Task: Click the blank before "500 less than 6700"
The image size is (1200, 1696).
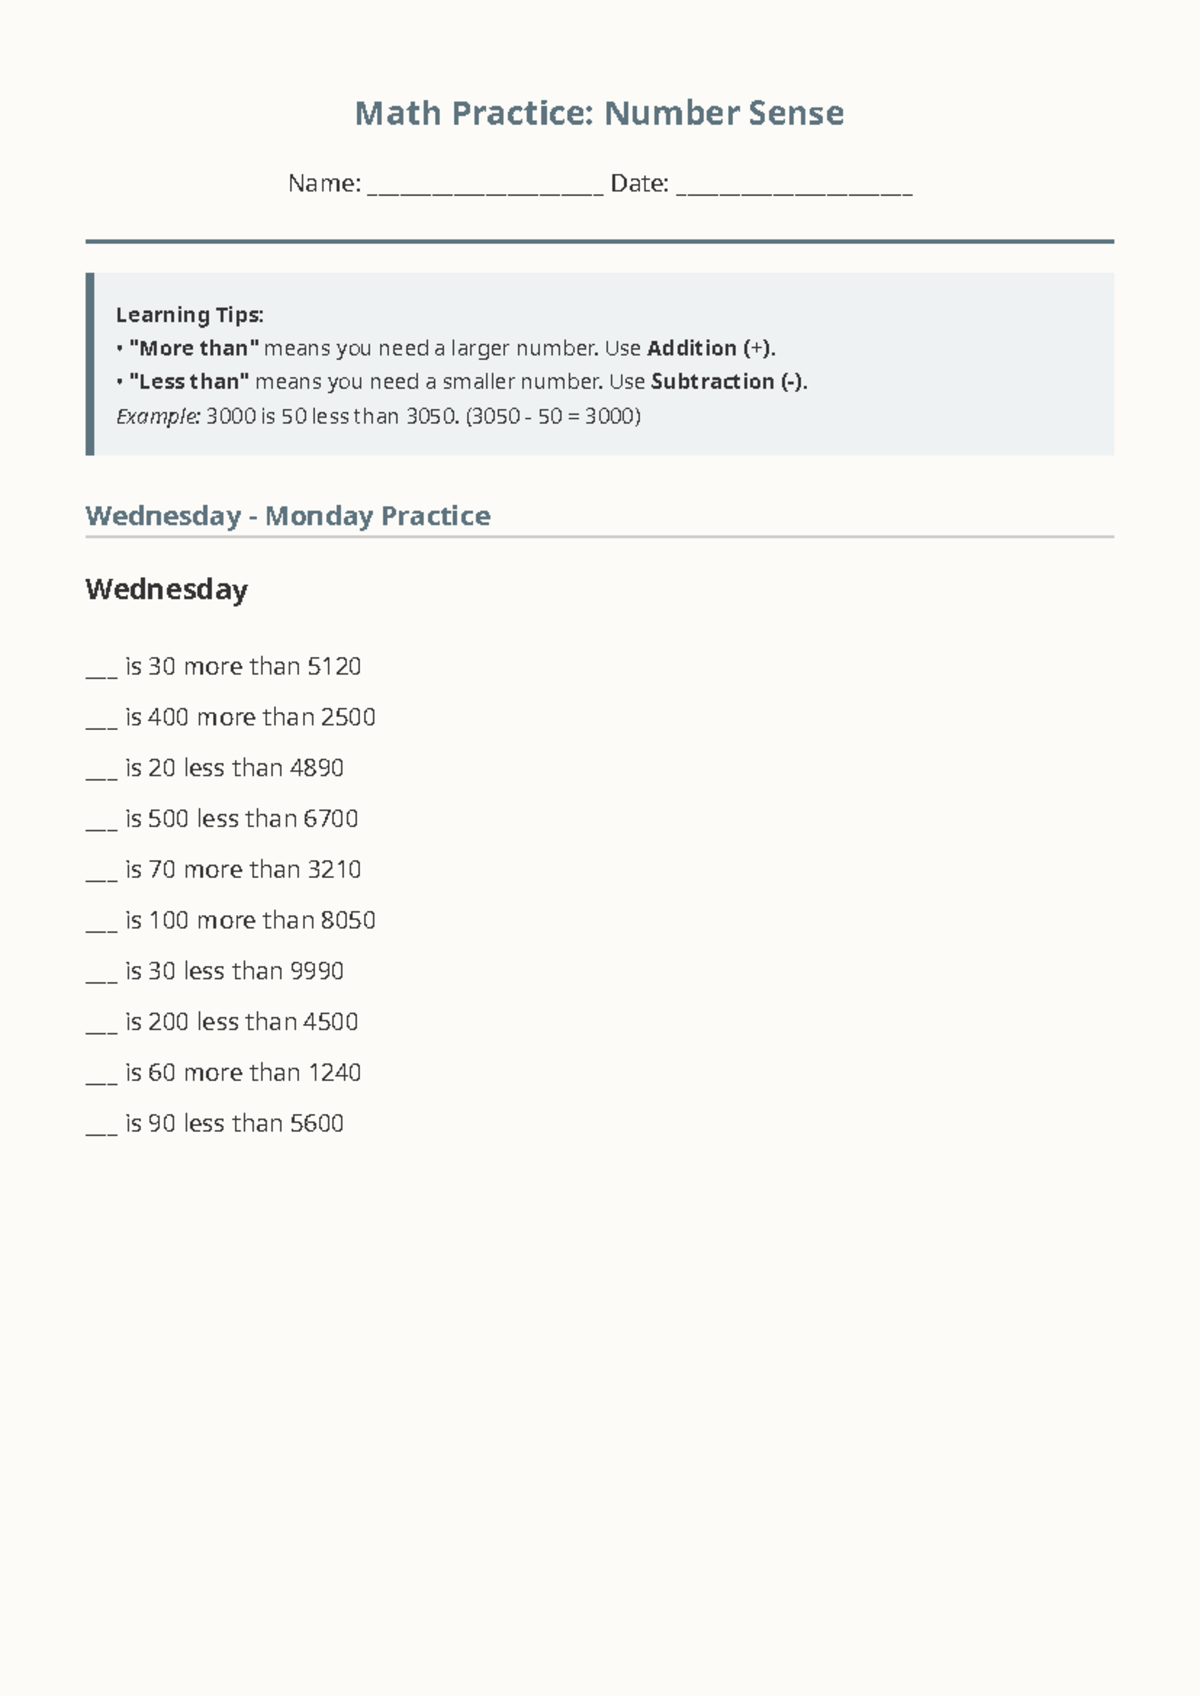Action: (102, 821)
